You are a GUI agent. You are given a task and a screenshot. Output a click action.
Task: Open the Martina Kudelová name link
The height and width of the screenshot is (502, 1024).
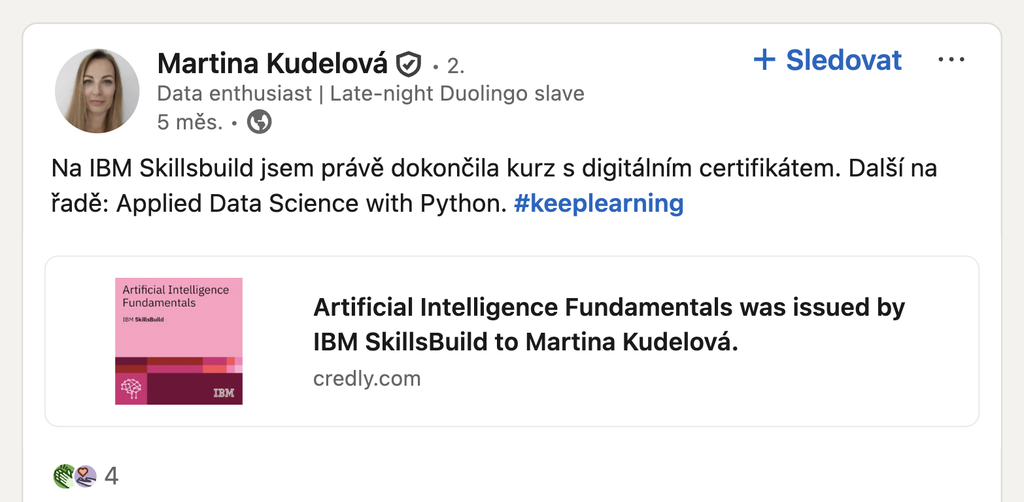[x=272, y=64]
